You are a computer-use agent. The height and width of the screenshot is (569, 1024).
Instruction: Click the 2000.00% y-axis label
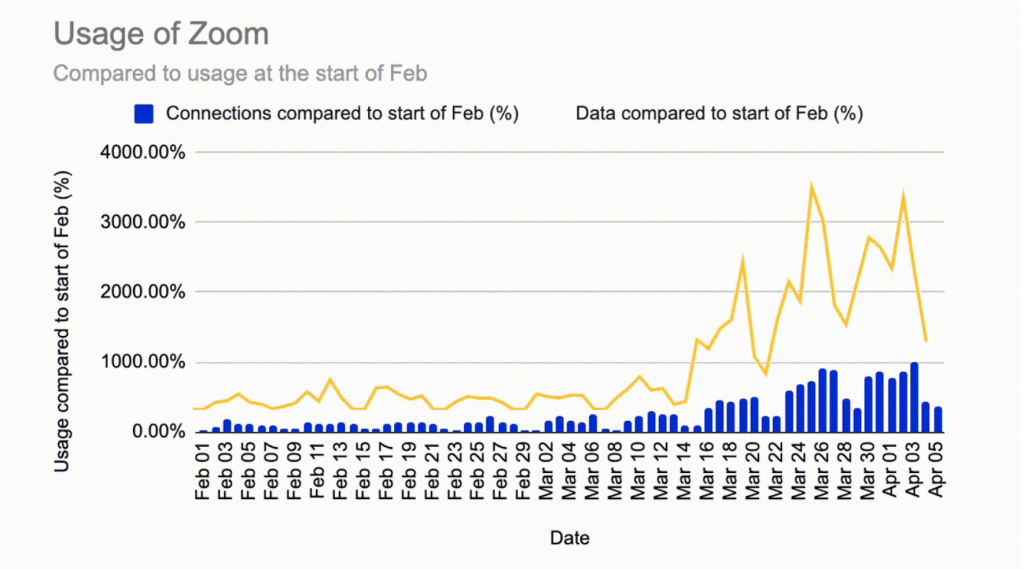[143, 292]
